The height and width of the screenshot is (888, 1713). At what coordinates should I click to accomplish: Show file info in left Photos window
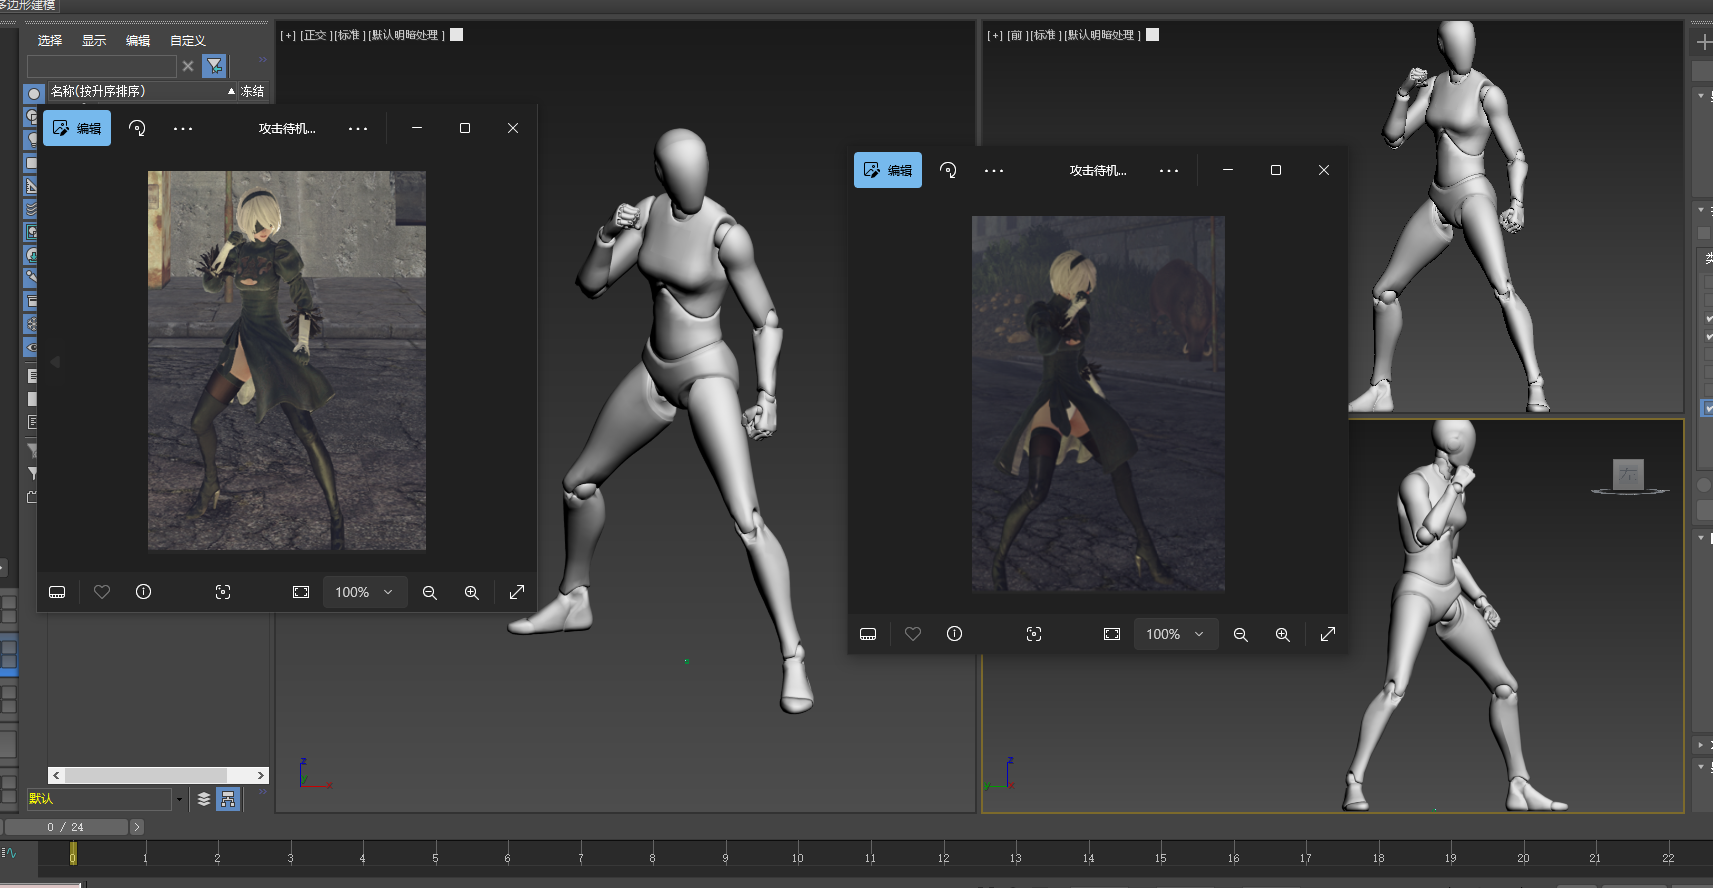pos(144,592)
